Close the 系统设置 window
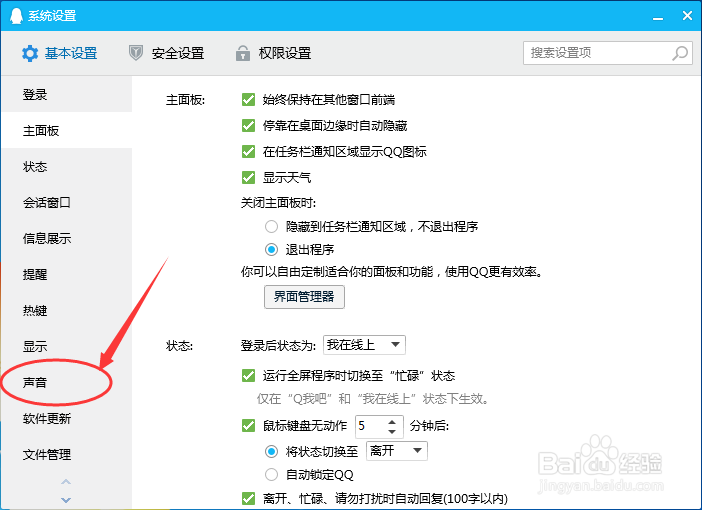The height and width of the screenshot is (510, 702). coord(687,16)
